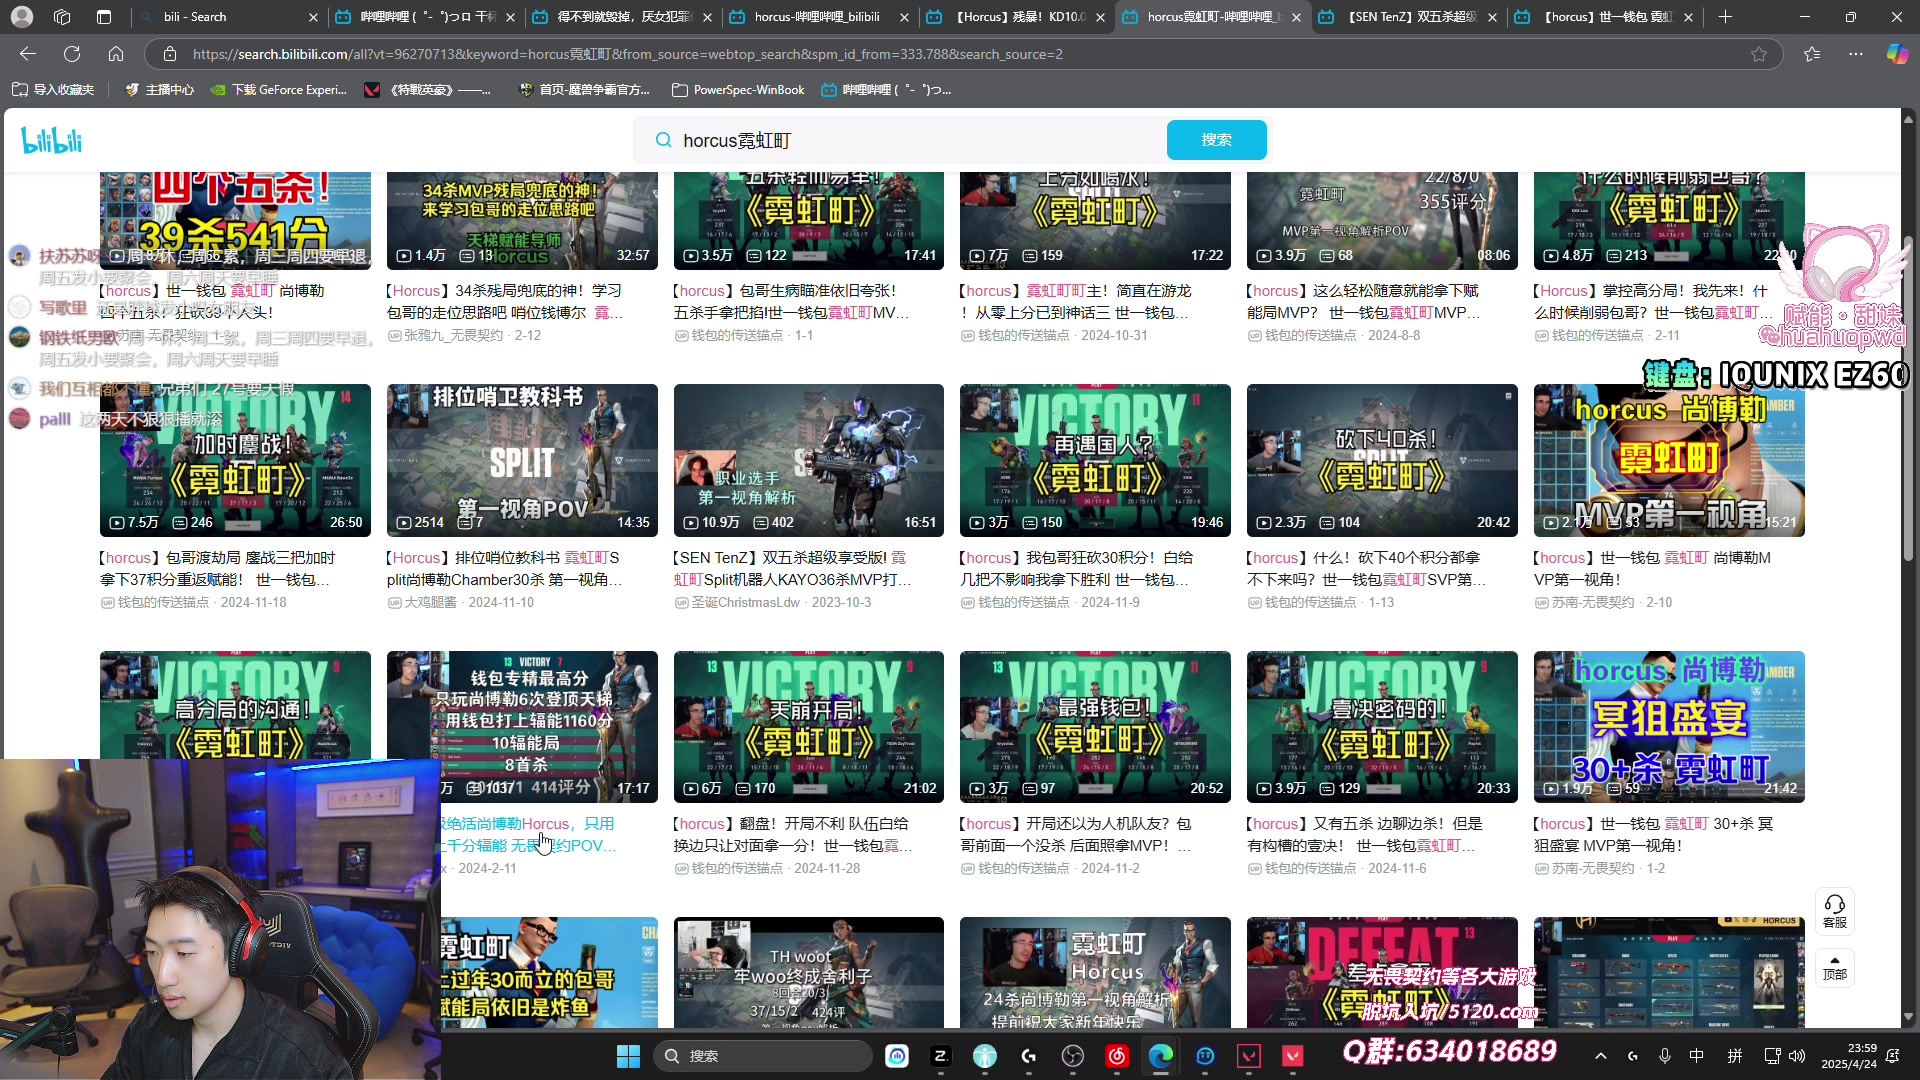Open Logitech G HUB taskbar icon
Screen dimensions: 1920x1080
point(1029,1056)
